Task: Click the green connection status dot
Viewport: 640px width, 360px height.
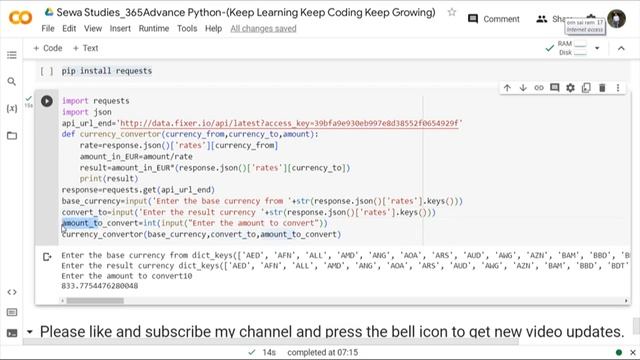Action: point(619,352)
